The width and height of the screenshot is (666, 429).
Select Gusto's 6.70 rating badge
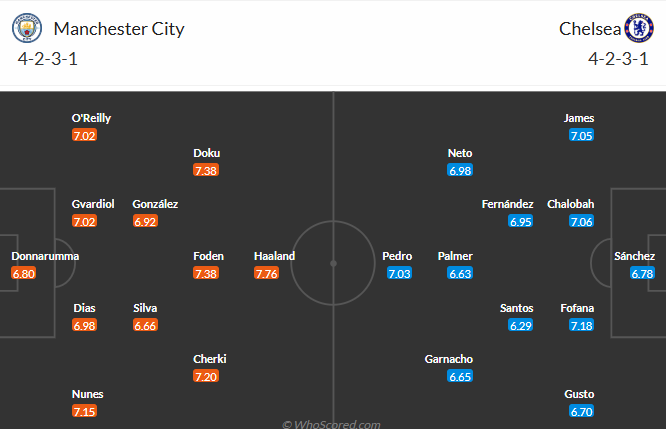[580, 411]
